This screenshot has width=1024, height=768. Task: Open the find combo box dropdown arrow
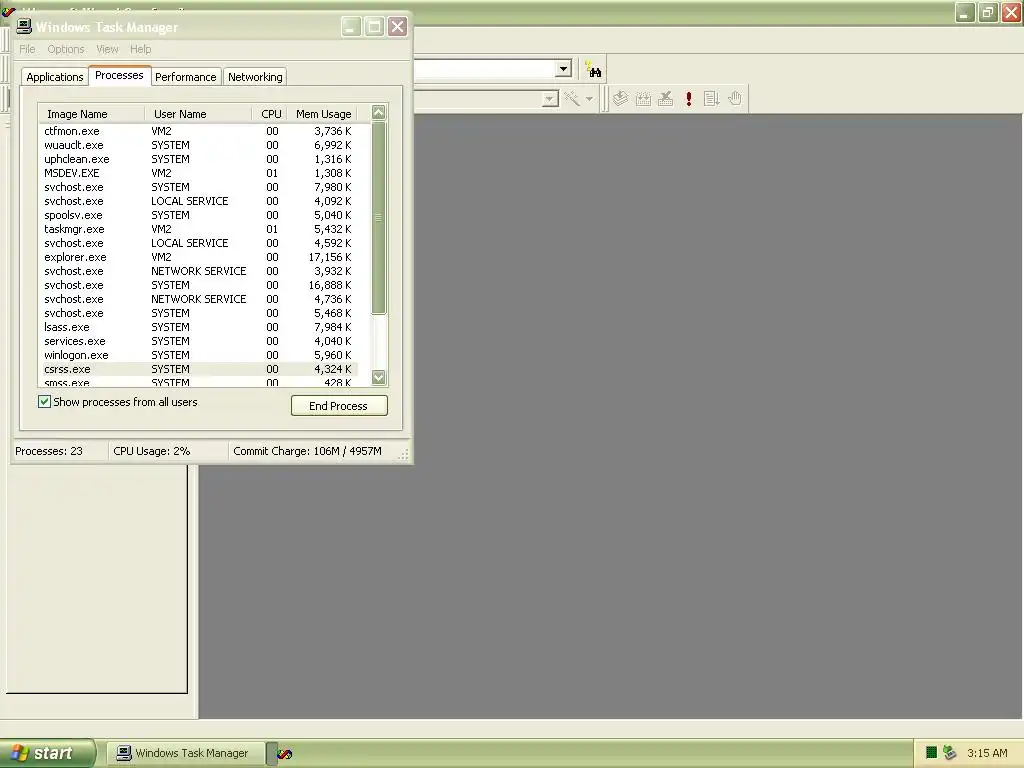click(564, 69)
